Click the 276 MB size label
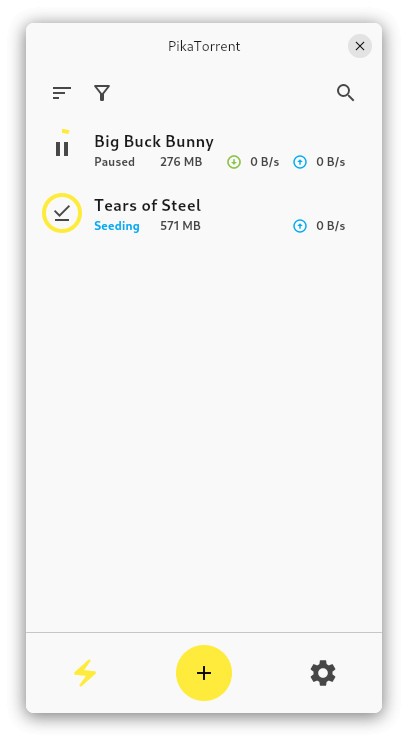408x742 pixels. (181, 162)
